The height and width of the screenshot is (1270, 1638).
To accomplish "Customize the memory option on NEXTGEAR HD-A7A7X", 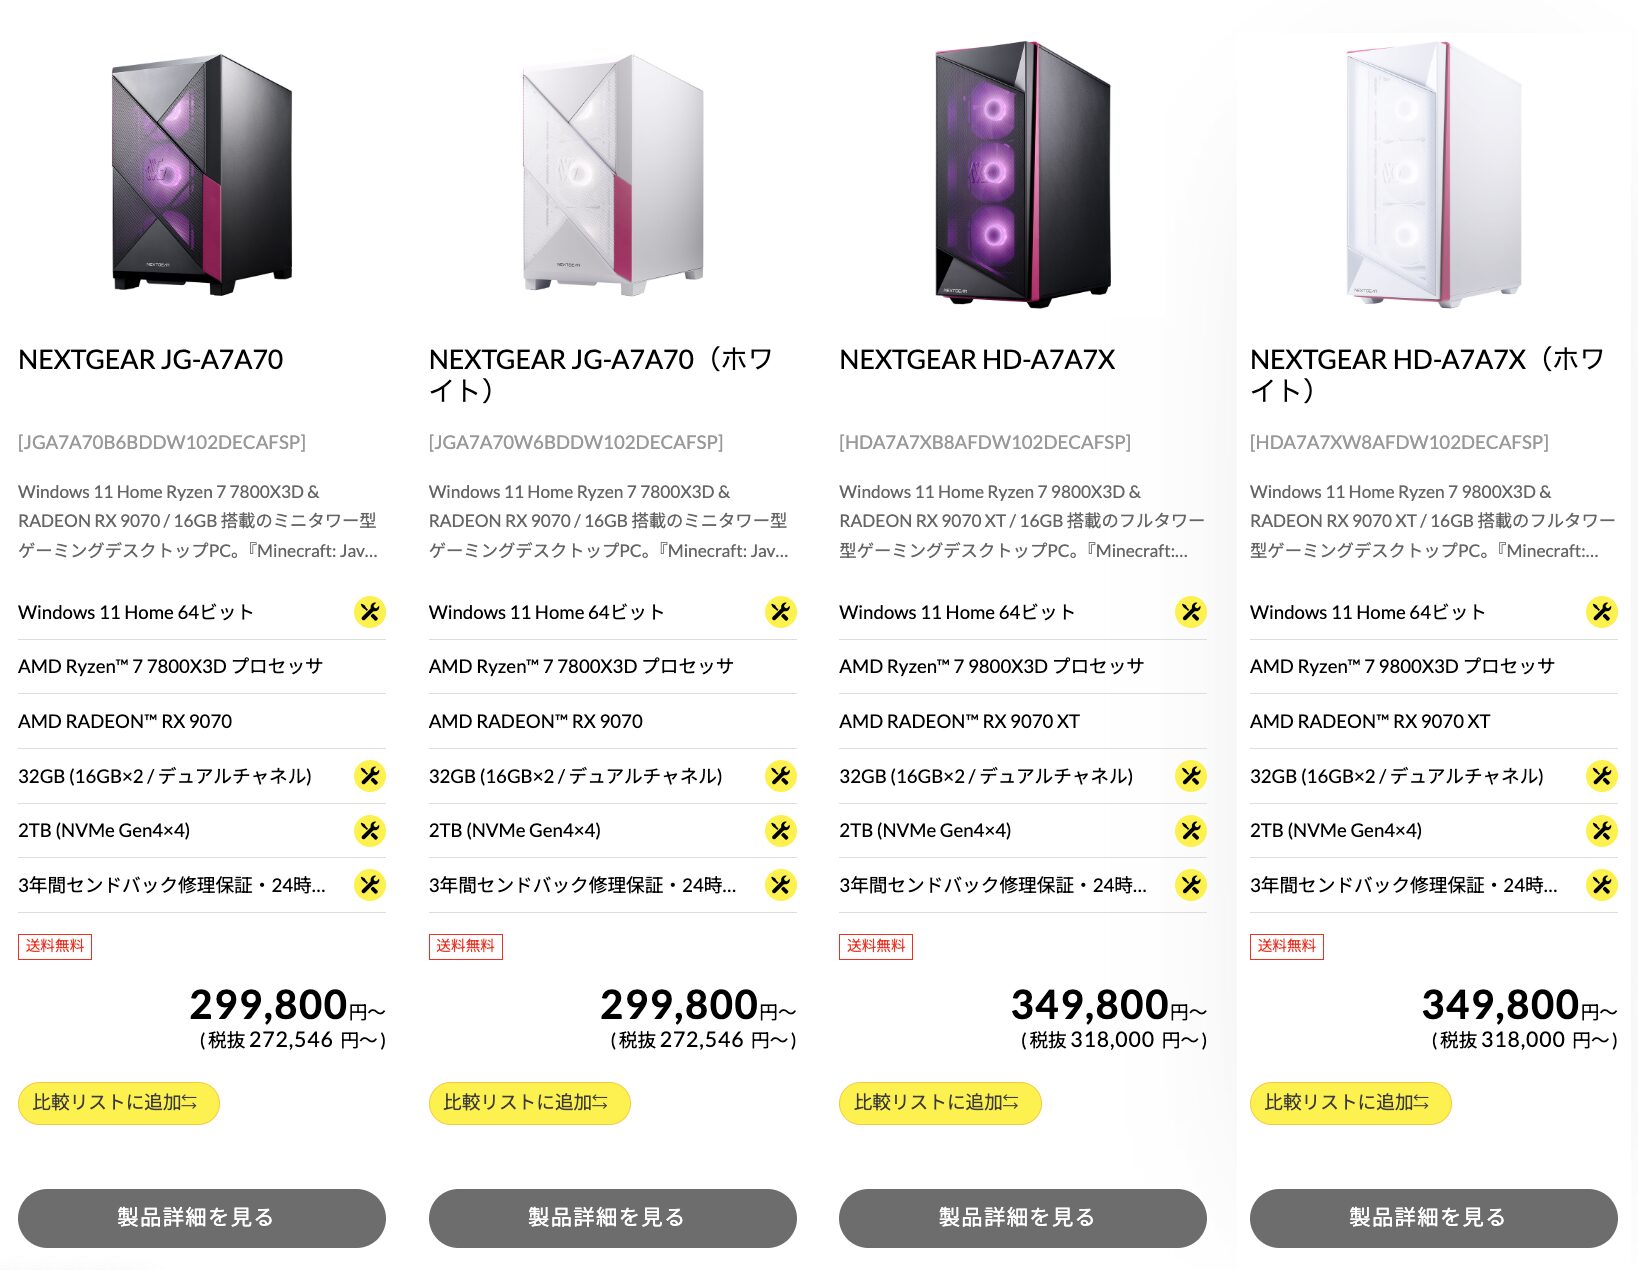I will point(1190,775).
